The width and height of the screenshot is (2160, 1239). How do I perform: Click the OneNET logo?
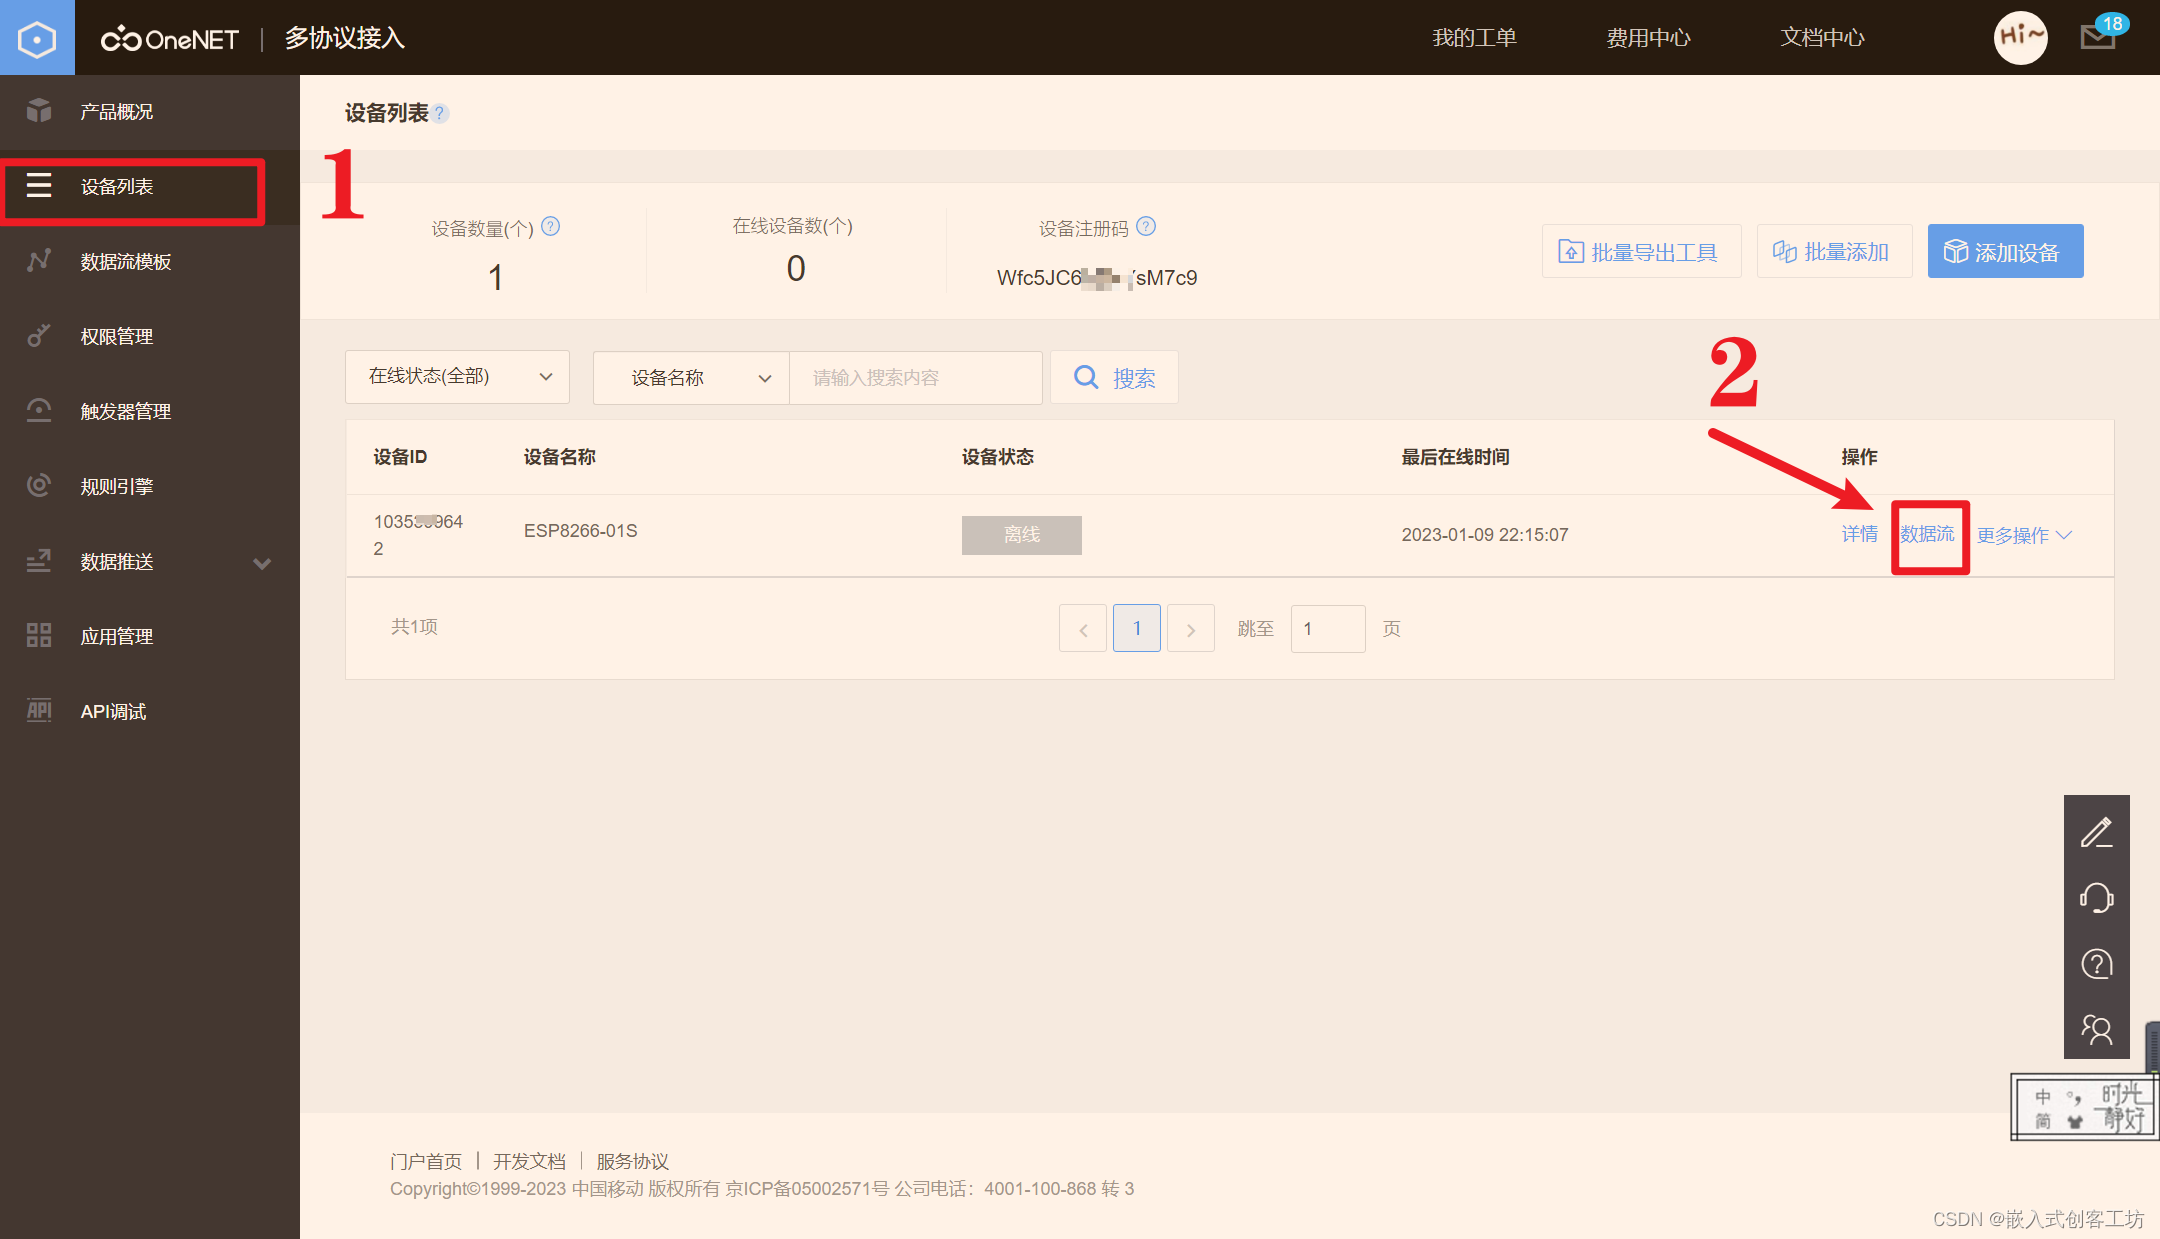point(169,38)
